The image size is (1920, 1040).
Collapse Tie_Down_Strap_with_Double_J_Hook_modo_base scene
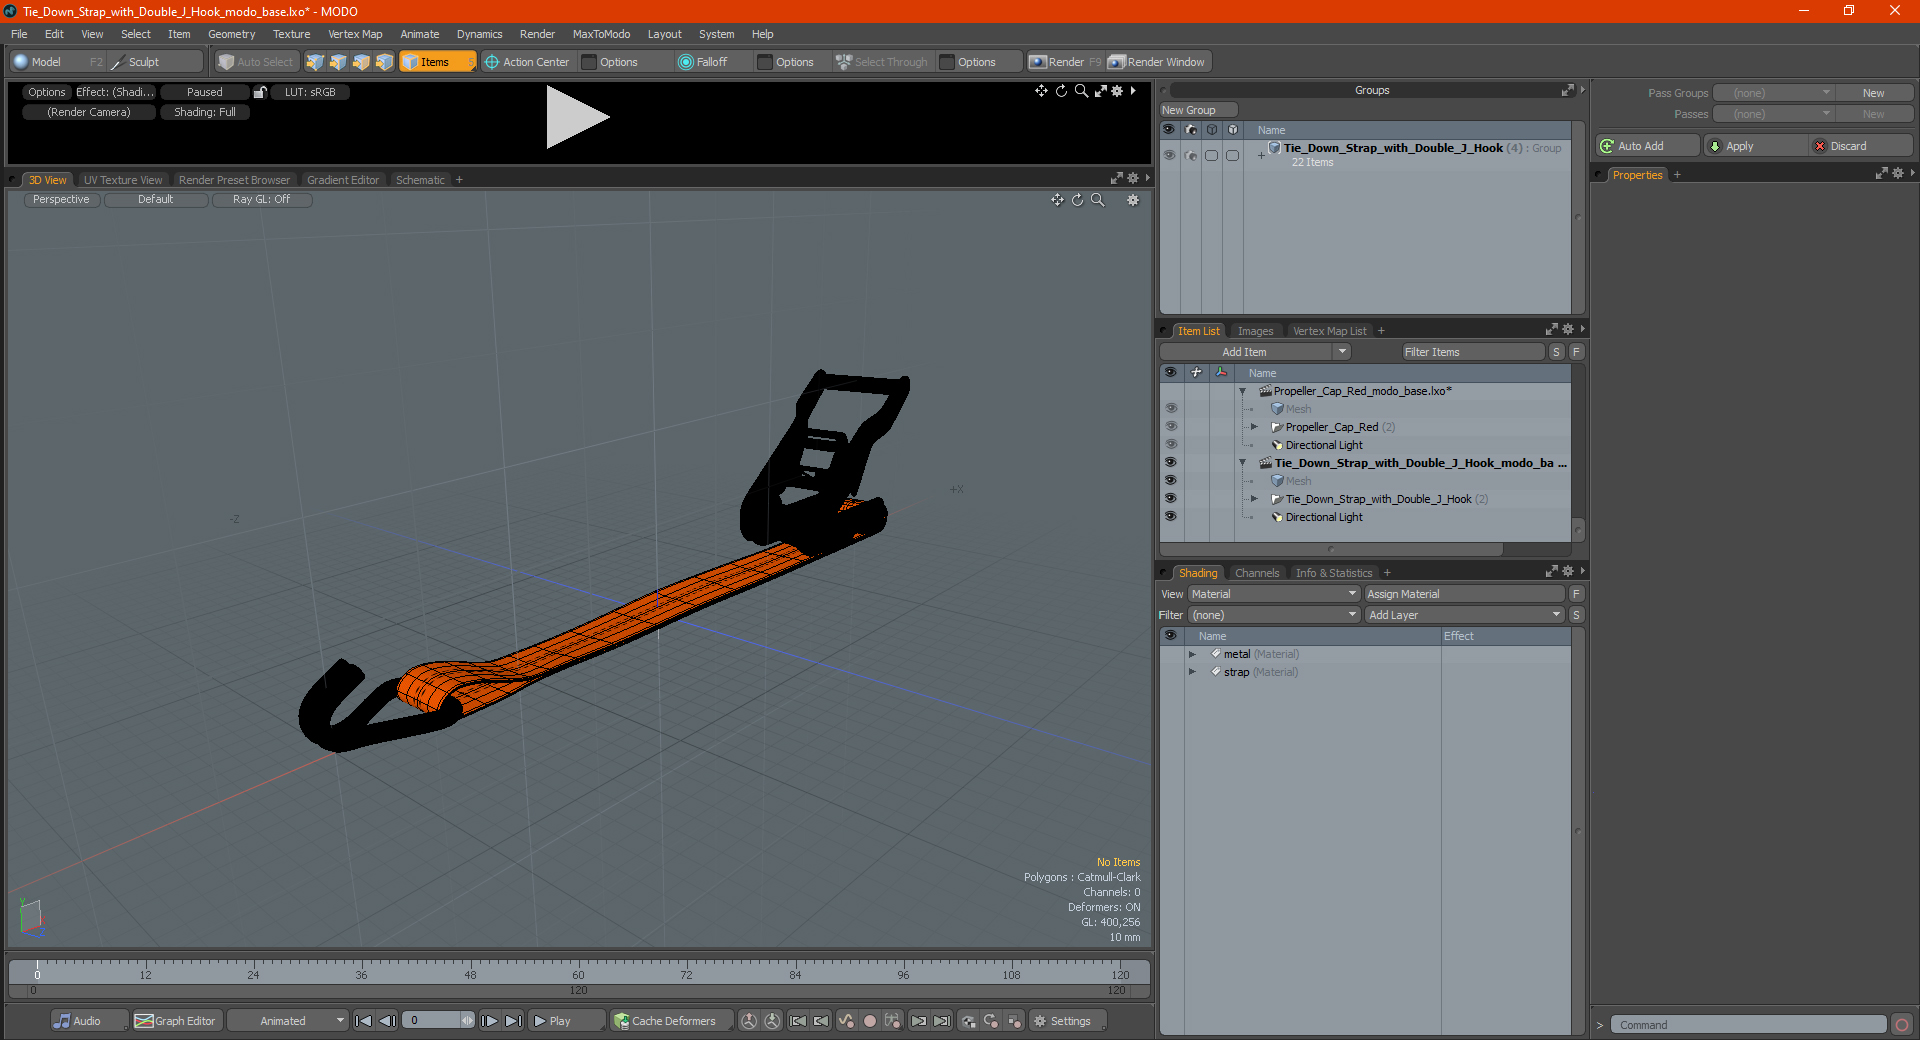tap(1242, 463)
